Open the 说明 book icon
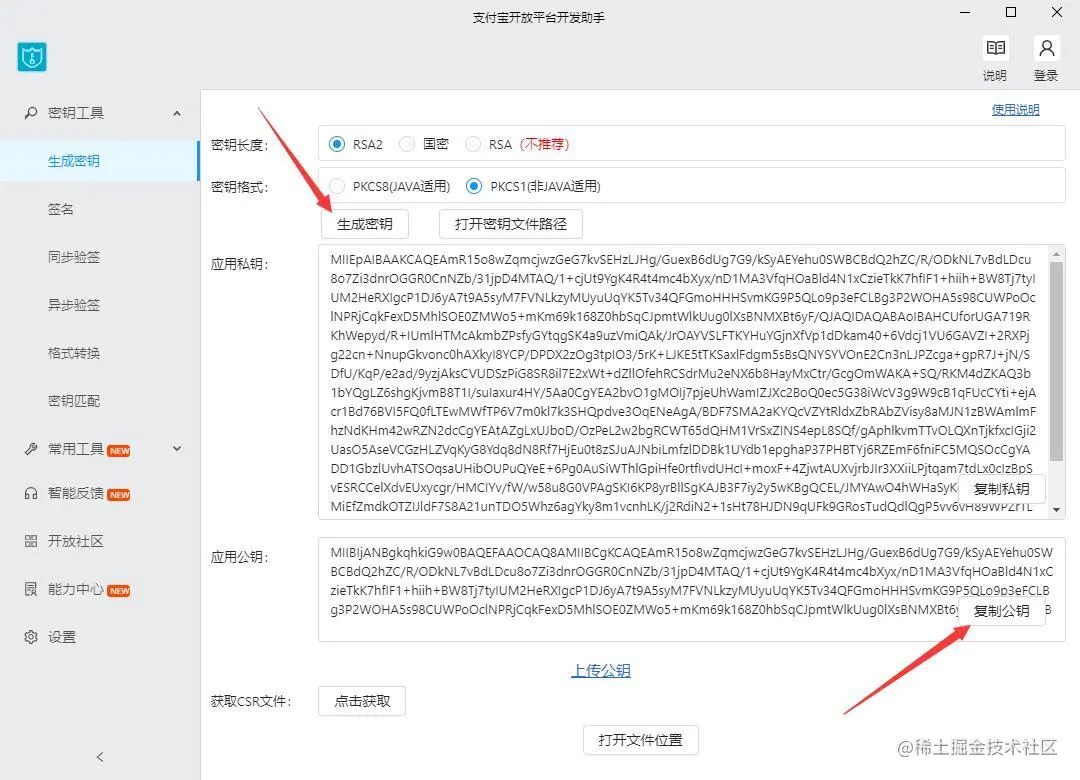1080x780 pixels. 995,48
